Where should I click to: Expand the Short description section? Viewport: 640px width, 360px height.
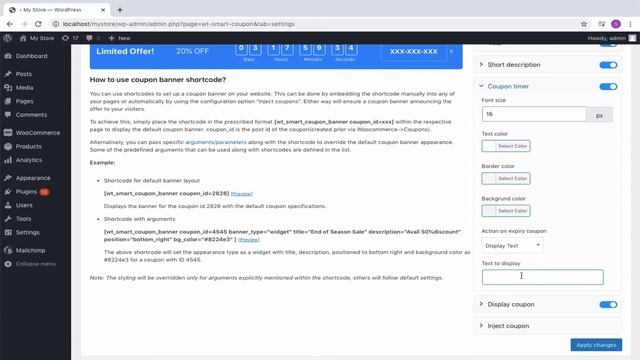[481, 64]
